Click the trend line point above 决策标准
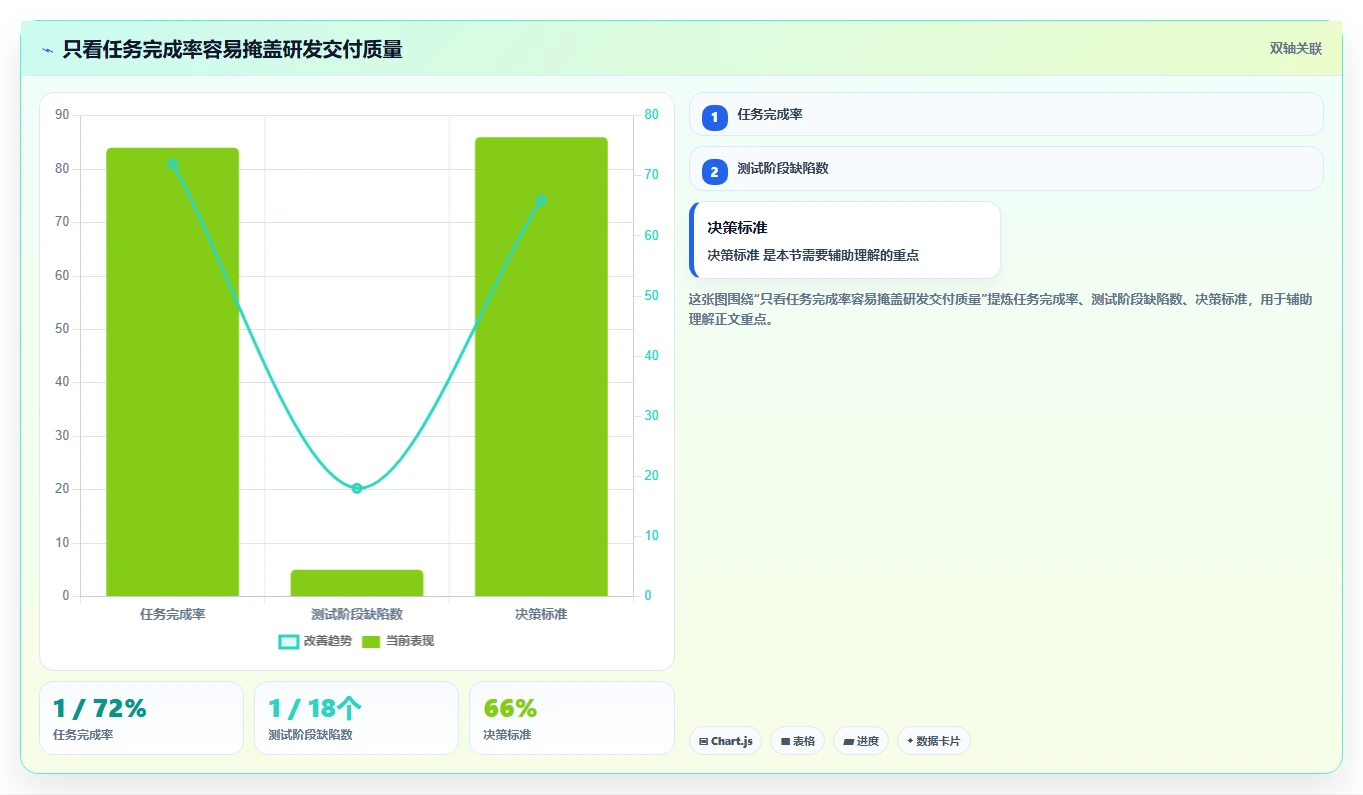Screen dimensions: 1363x795 541,200
